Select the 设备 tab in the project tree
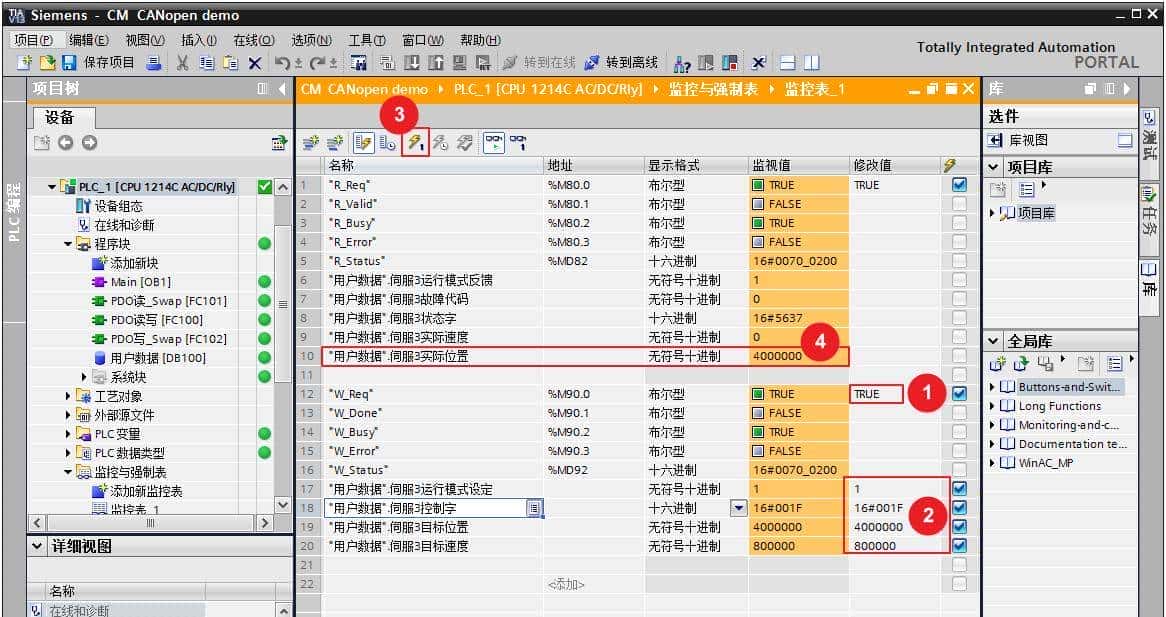The width and height of the screenshot is (1166, 617). (58, 117)
